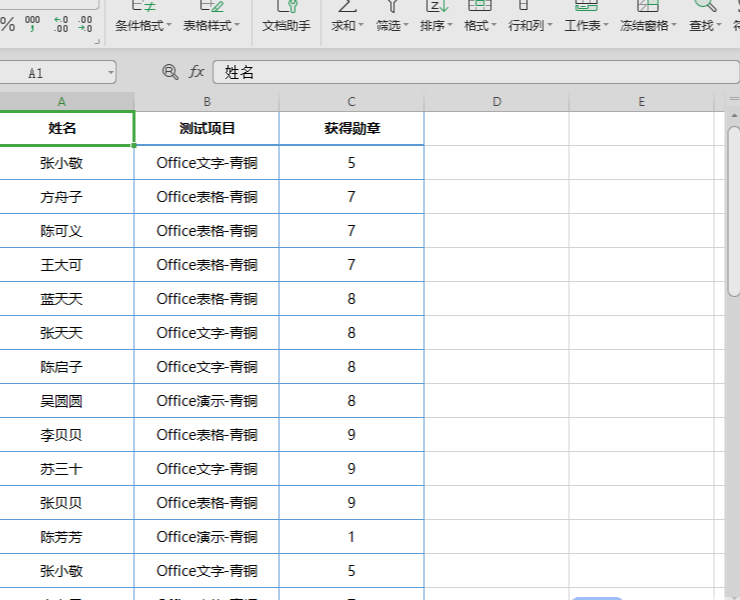The image size is (740, 600).
Task: Open the 表格样式 table style menu
Action: tap(211, 17)
